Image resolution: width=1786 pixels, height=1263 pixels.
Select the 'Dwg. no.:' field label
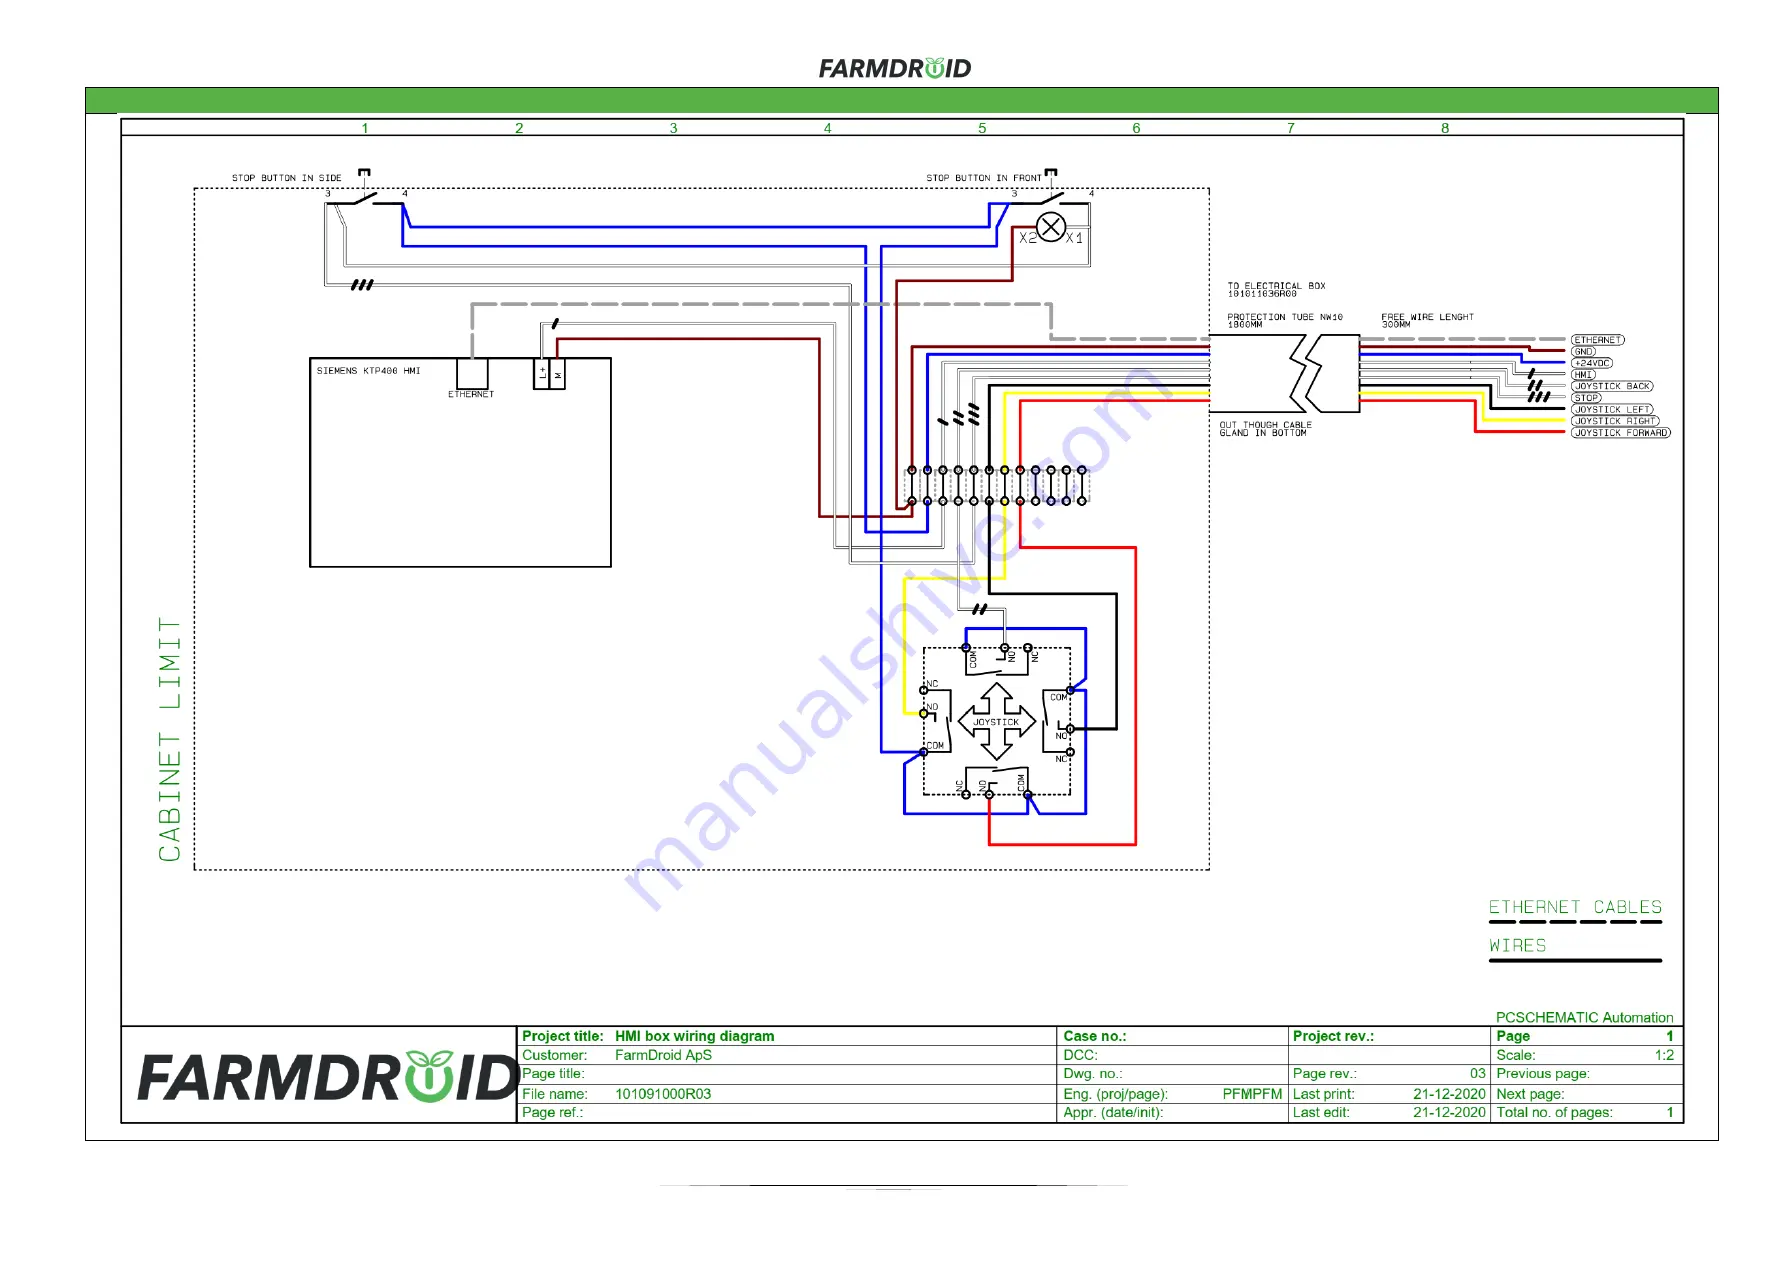(x=1092, y=1074)
